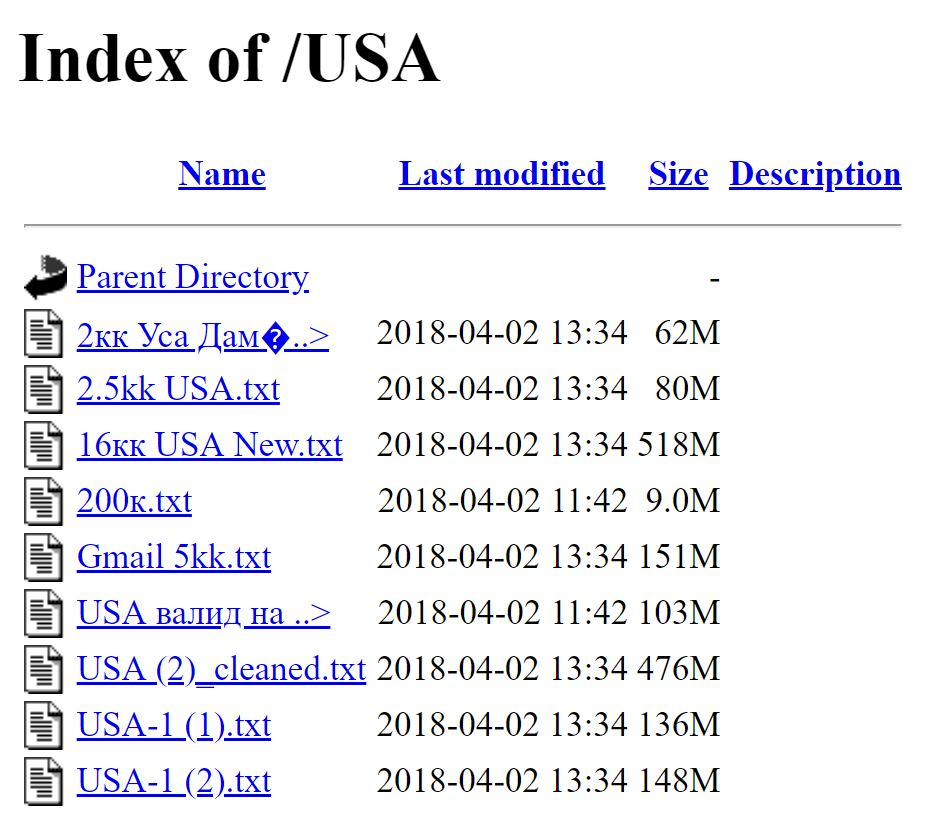Click the file icon next to "USA-1 (1).txt"
Viewport: 938px width, 813px height.
coord(41,725)
